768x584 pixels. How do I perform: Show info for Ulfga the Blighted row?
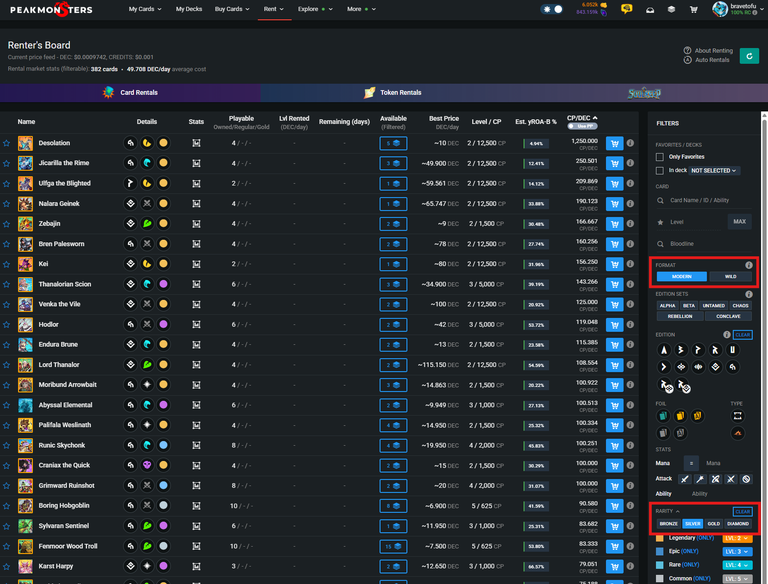click(x=630, y=183)
